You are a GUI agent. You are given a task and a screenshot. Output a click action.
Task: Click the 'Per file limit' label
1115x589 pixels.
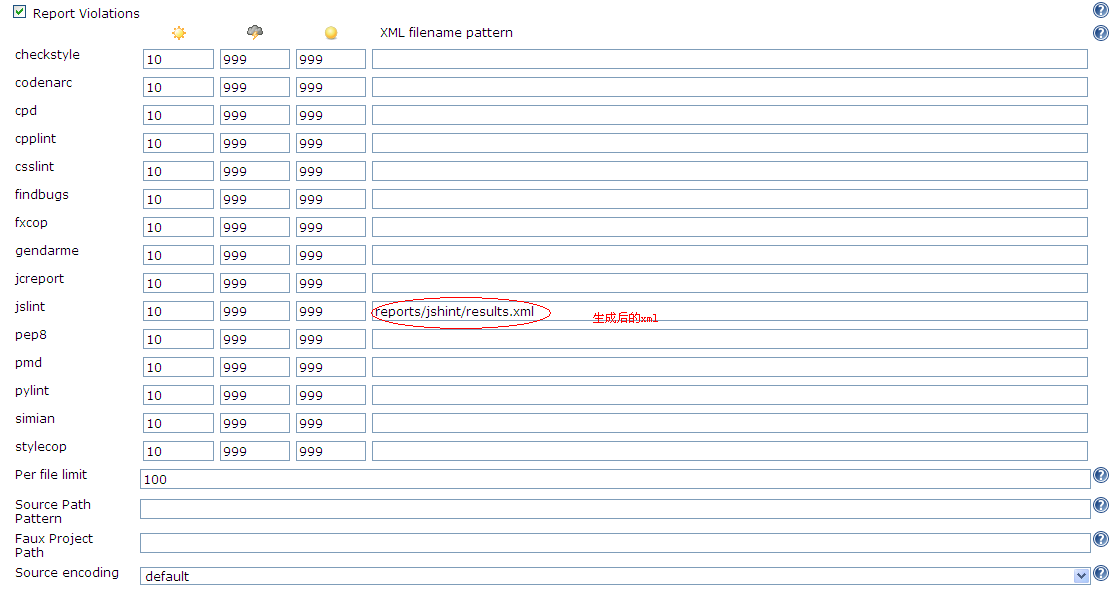pos(51,474)
